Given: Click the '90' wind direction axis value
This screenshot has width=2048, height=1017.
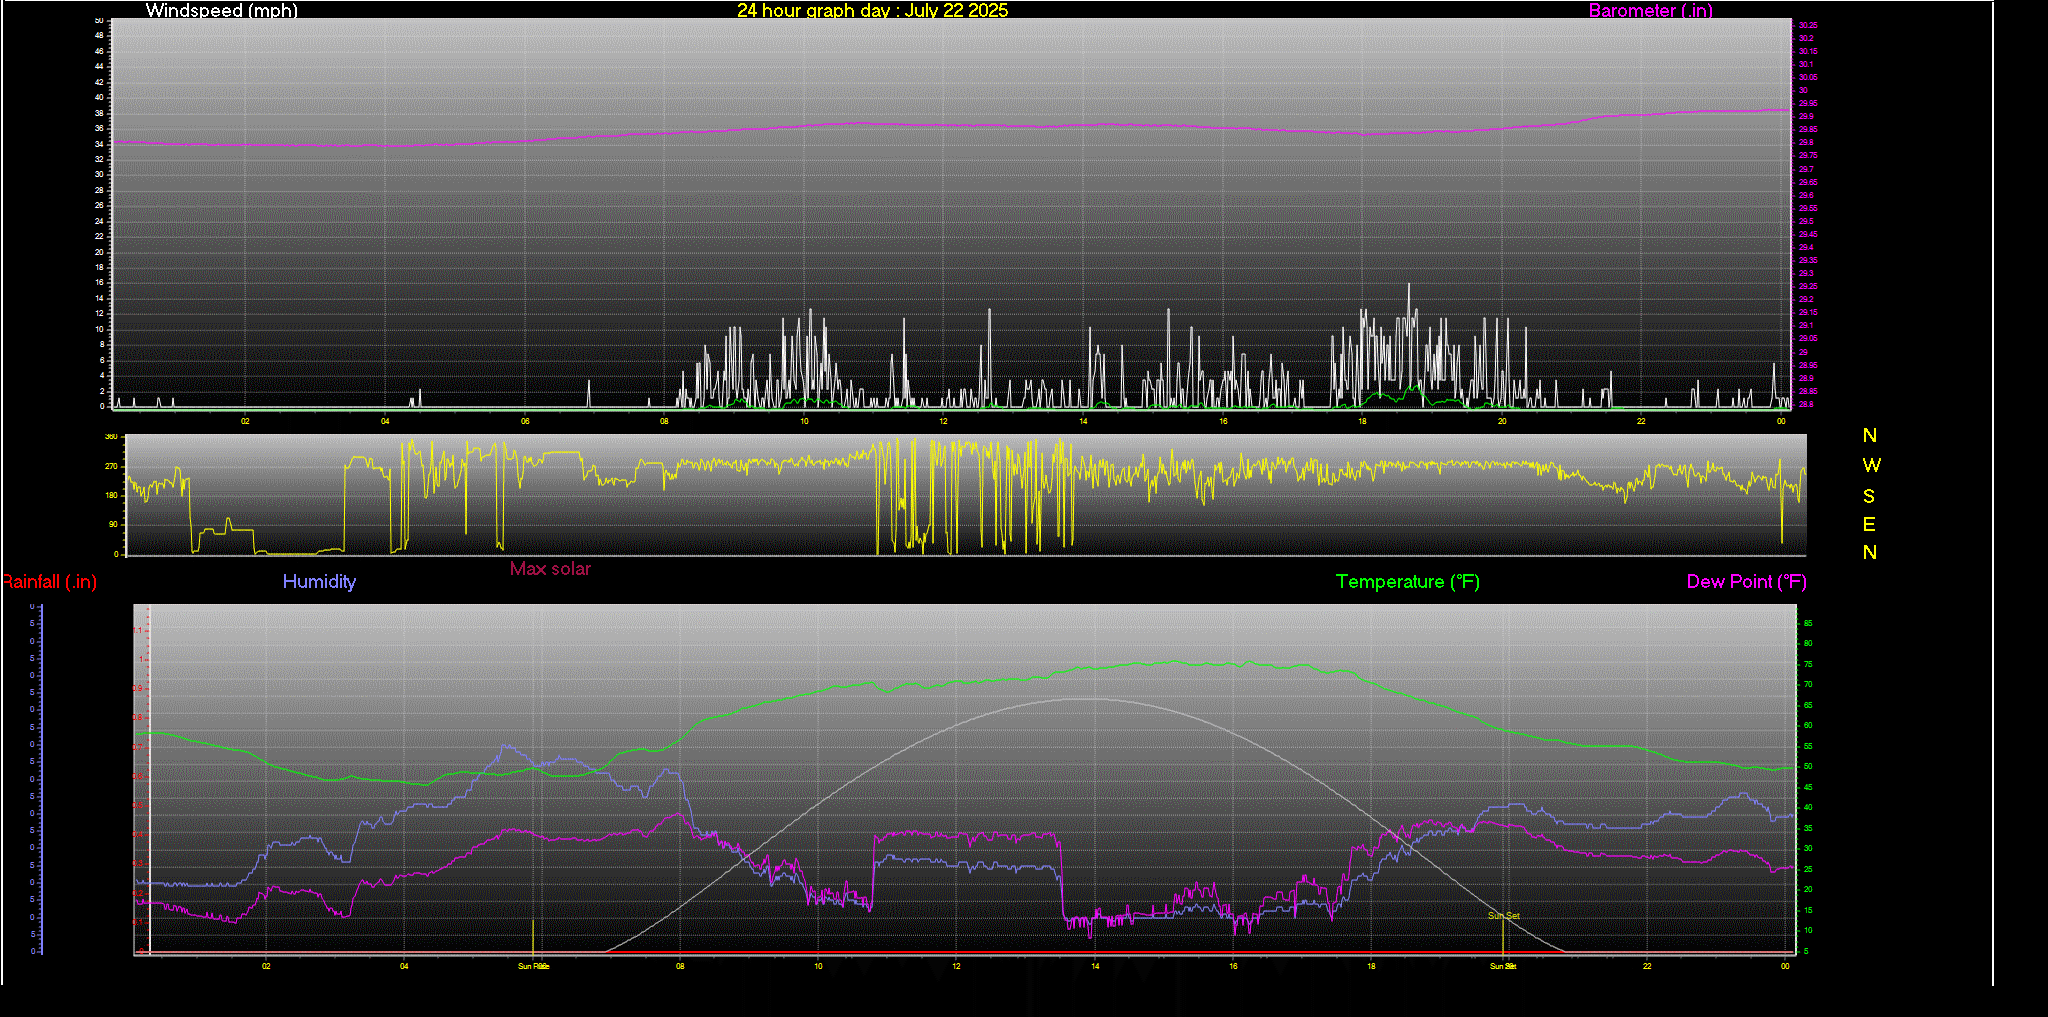Looking at the screenshot, I should 113,524.
